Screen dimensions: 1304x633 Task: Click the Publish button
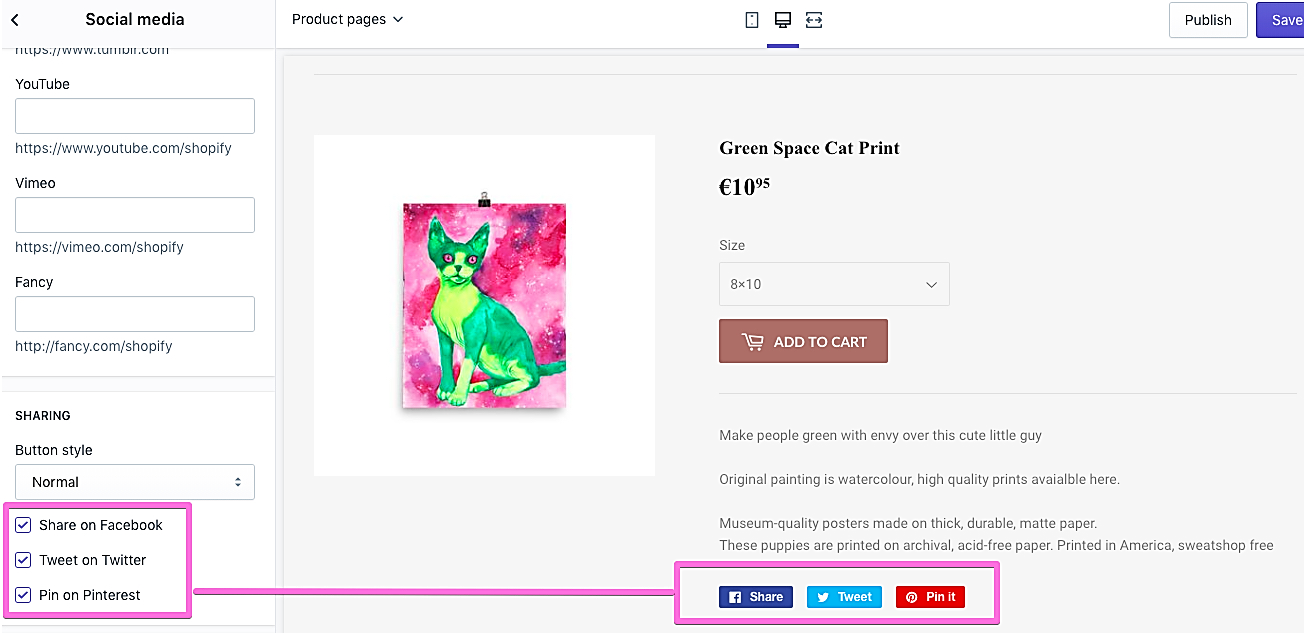click(x=1208, y=20)
